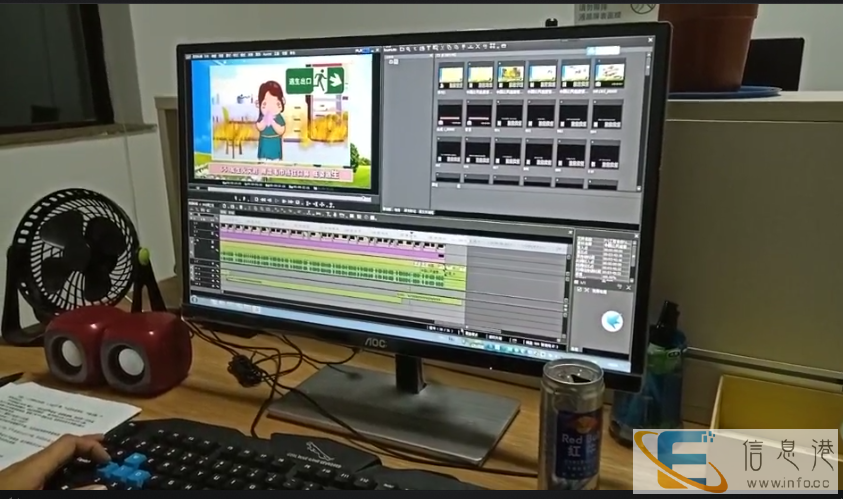Select the first clip thumbnail in bin
This screenshot has width=843, height=499.
[x=451, y=74]
